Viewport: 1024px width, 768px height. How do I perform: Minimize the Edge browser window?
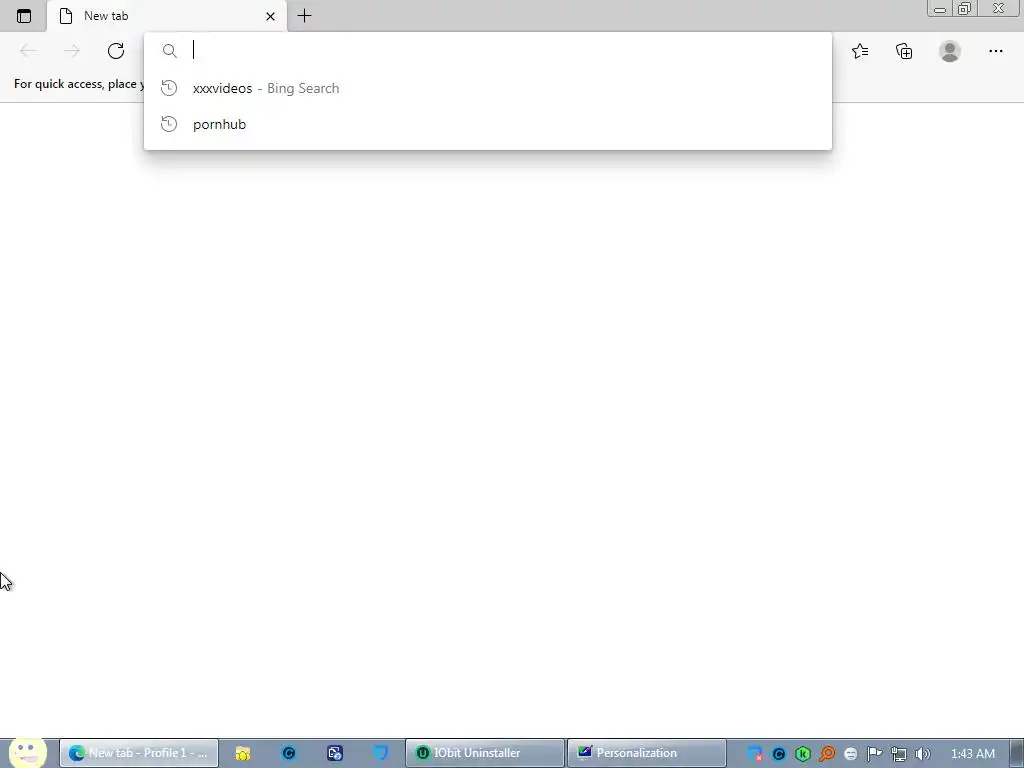(940, 9)
